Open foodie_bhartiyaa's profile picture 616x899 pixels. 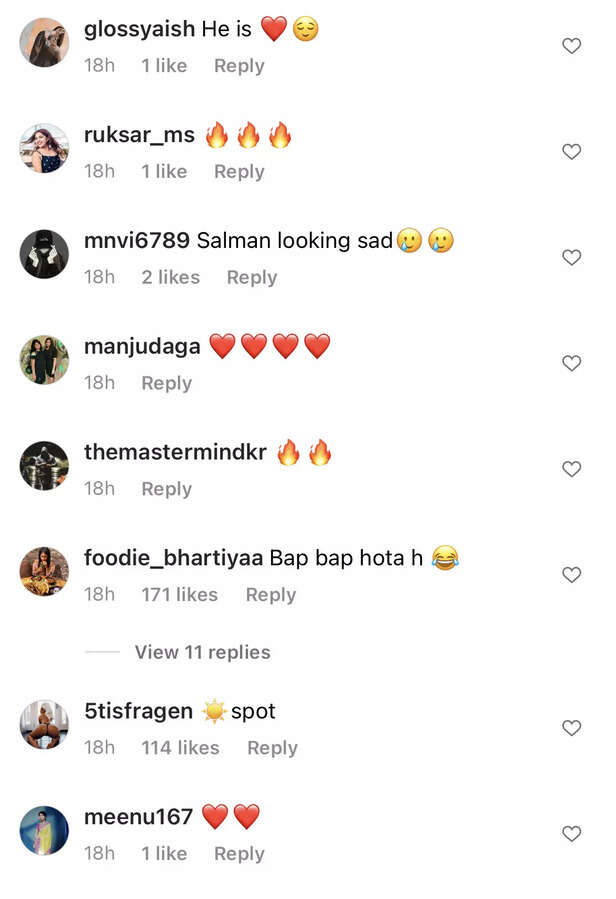43,573
